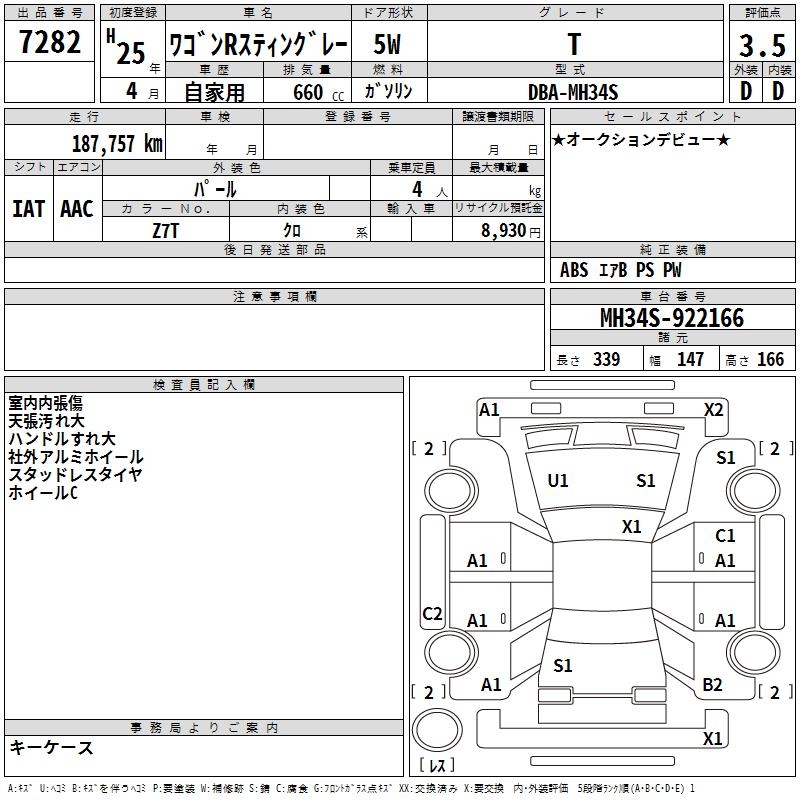Viewport: 800px width, 800px height.
Task: Click the B2 mark near the rear
Action: tap(712, 684)
